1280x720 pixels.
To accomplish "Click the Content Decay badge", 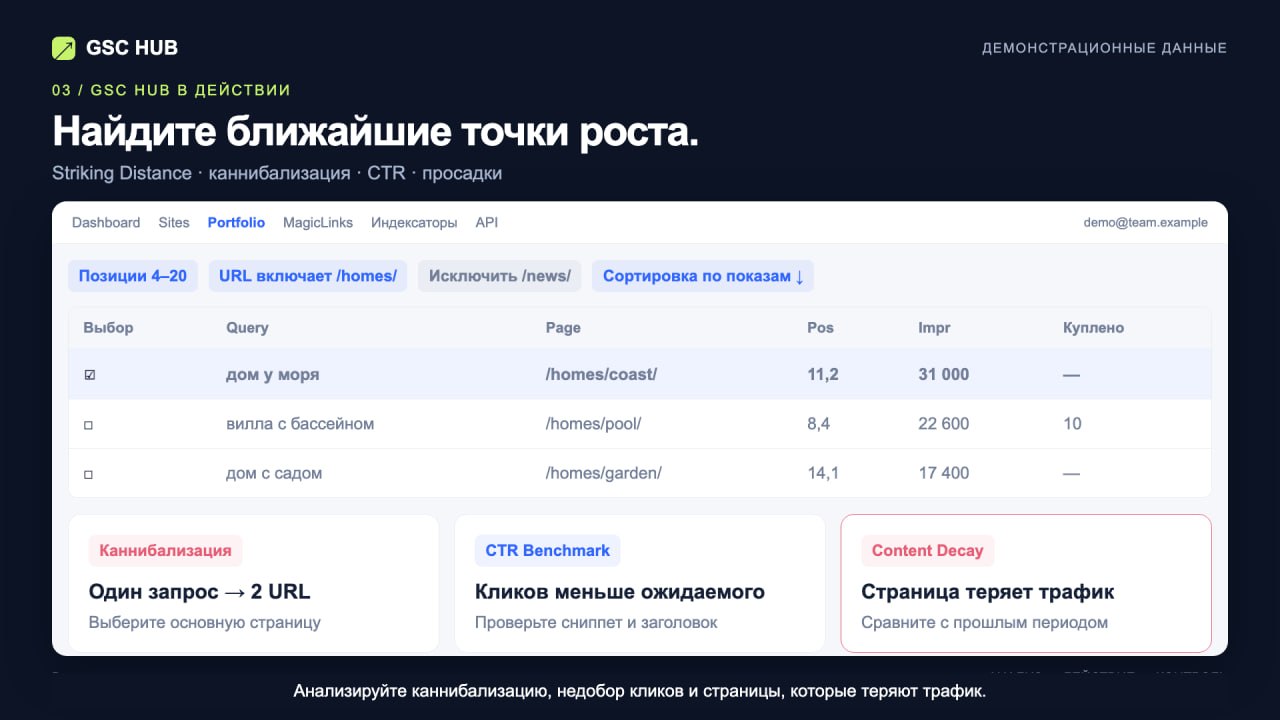I will 928,550.
